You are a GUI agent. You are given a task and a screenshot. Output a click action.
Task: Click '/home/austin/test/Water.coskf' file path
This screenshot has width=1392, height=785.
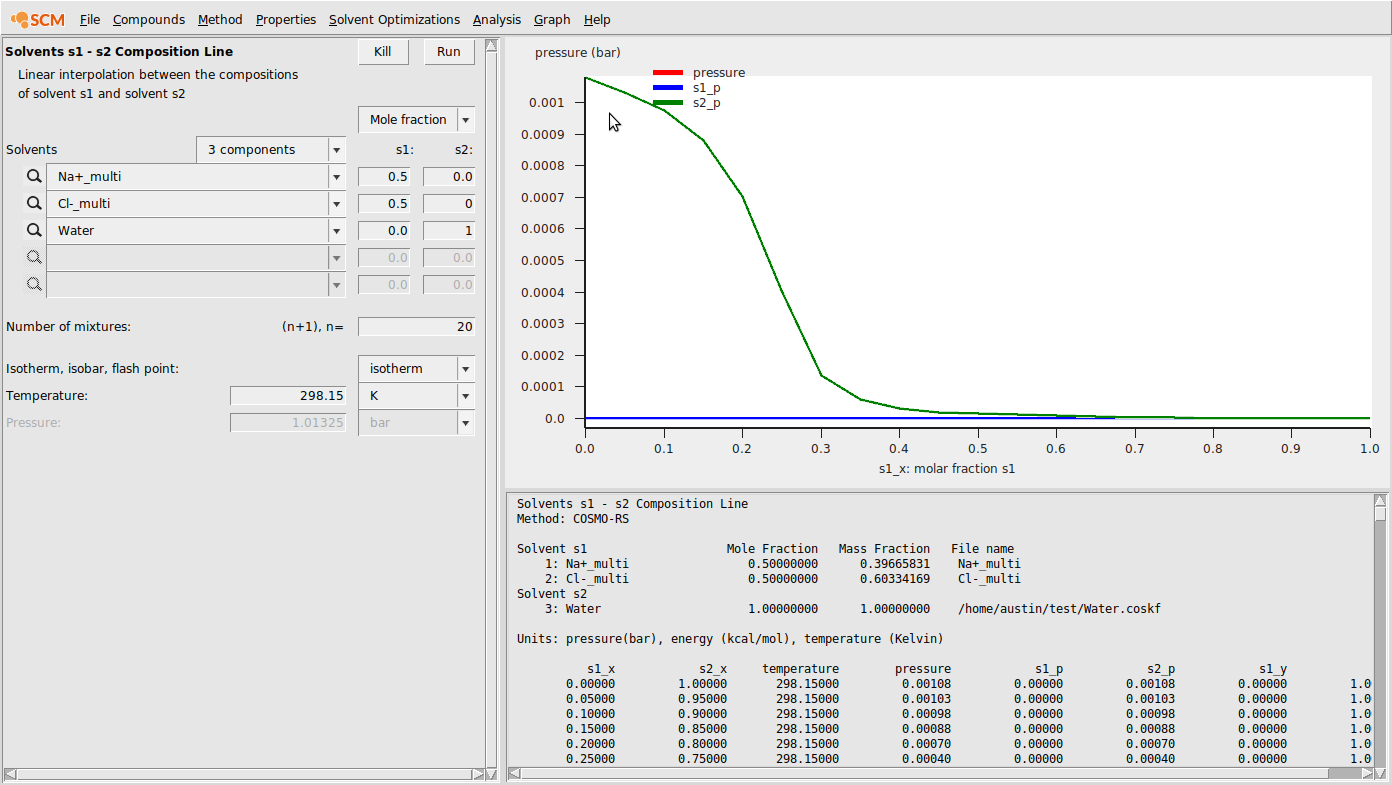point(1059,609)
